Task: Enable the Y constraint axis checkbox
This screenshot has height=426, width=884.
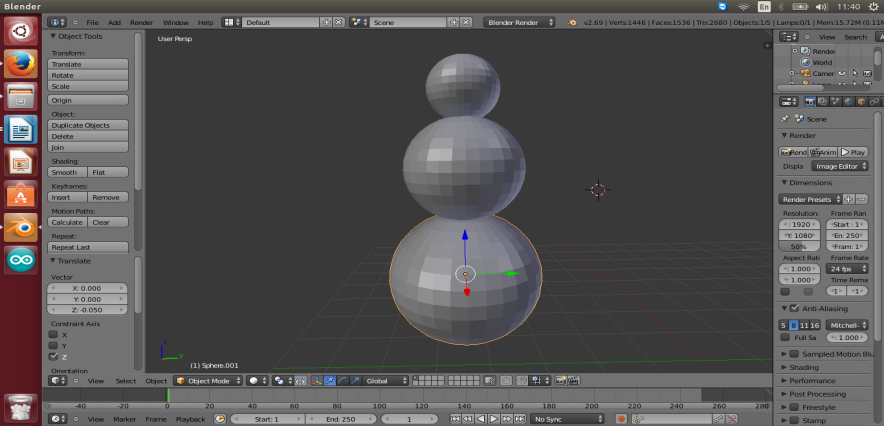Action: pyautogui.click(x=54, y=345)
